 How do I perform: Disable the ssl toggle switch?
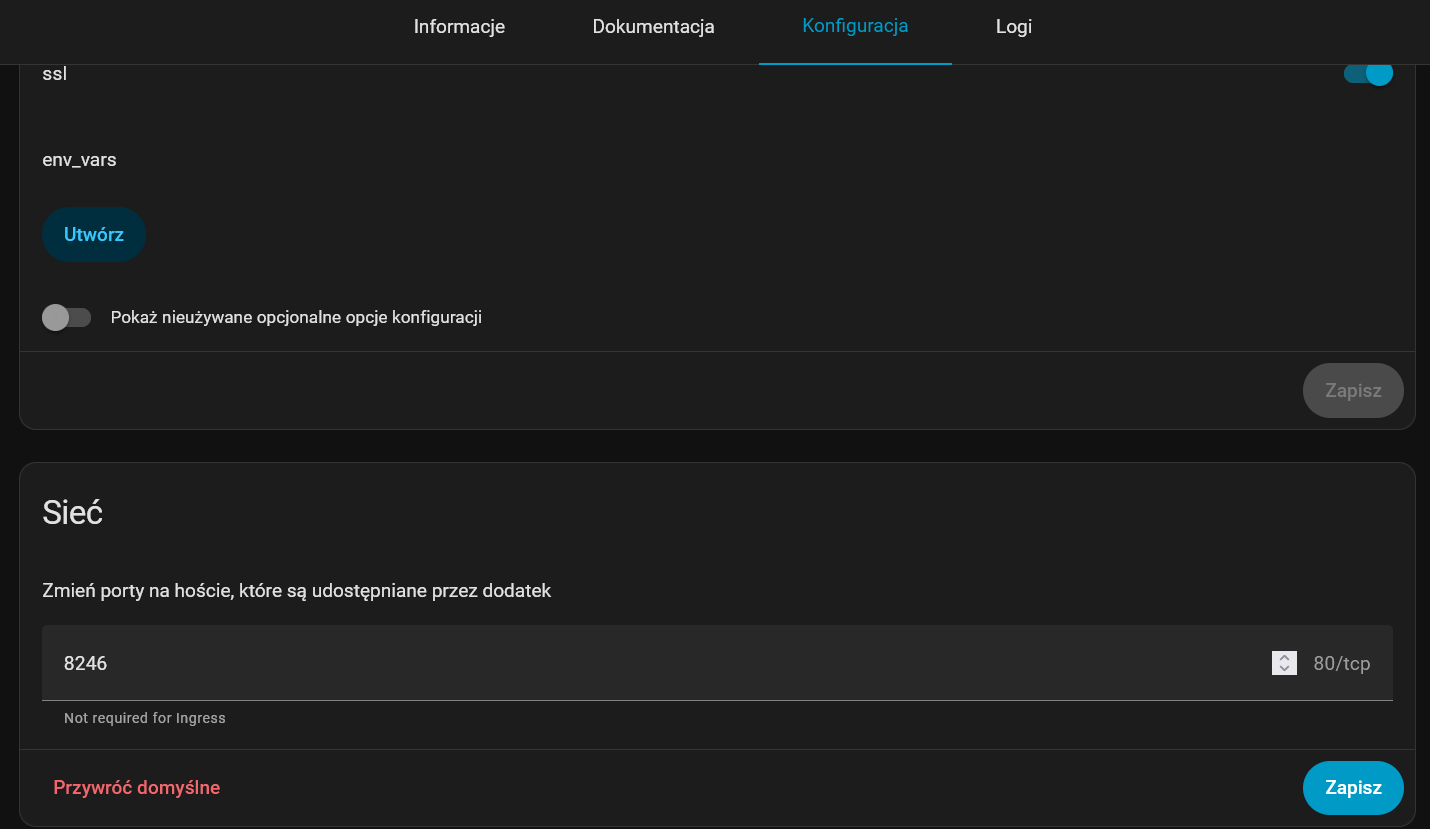coord(1368,73)
